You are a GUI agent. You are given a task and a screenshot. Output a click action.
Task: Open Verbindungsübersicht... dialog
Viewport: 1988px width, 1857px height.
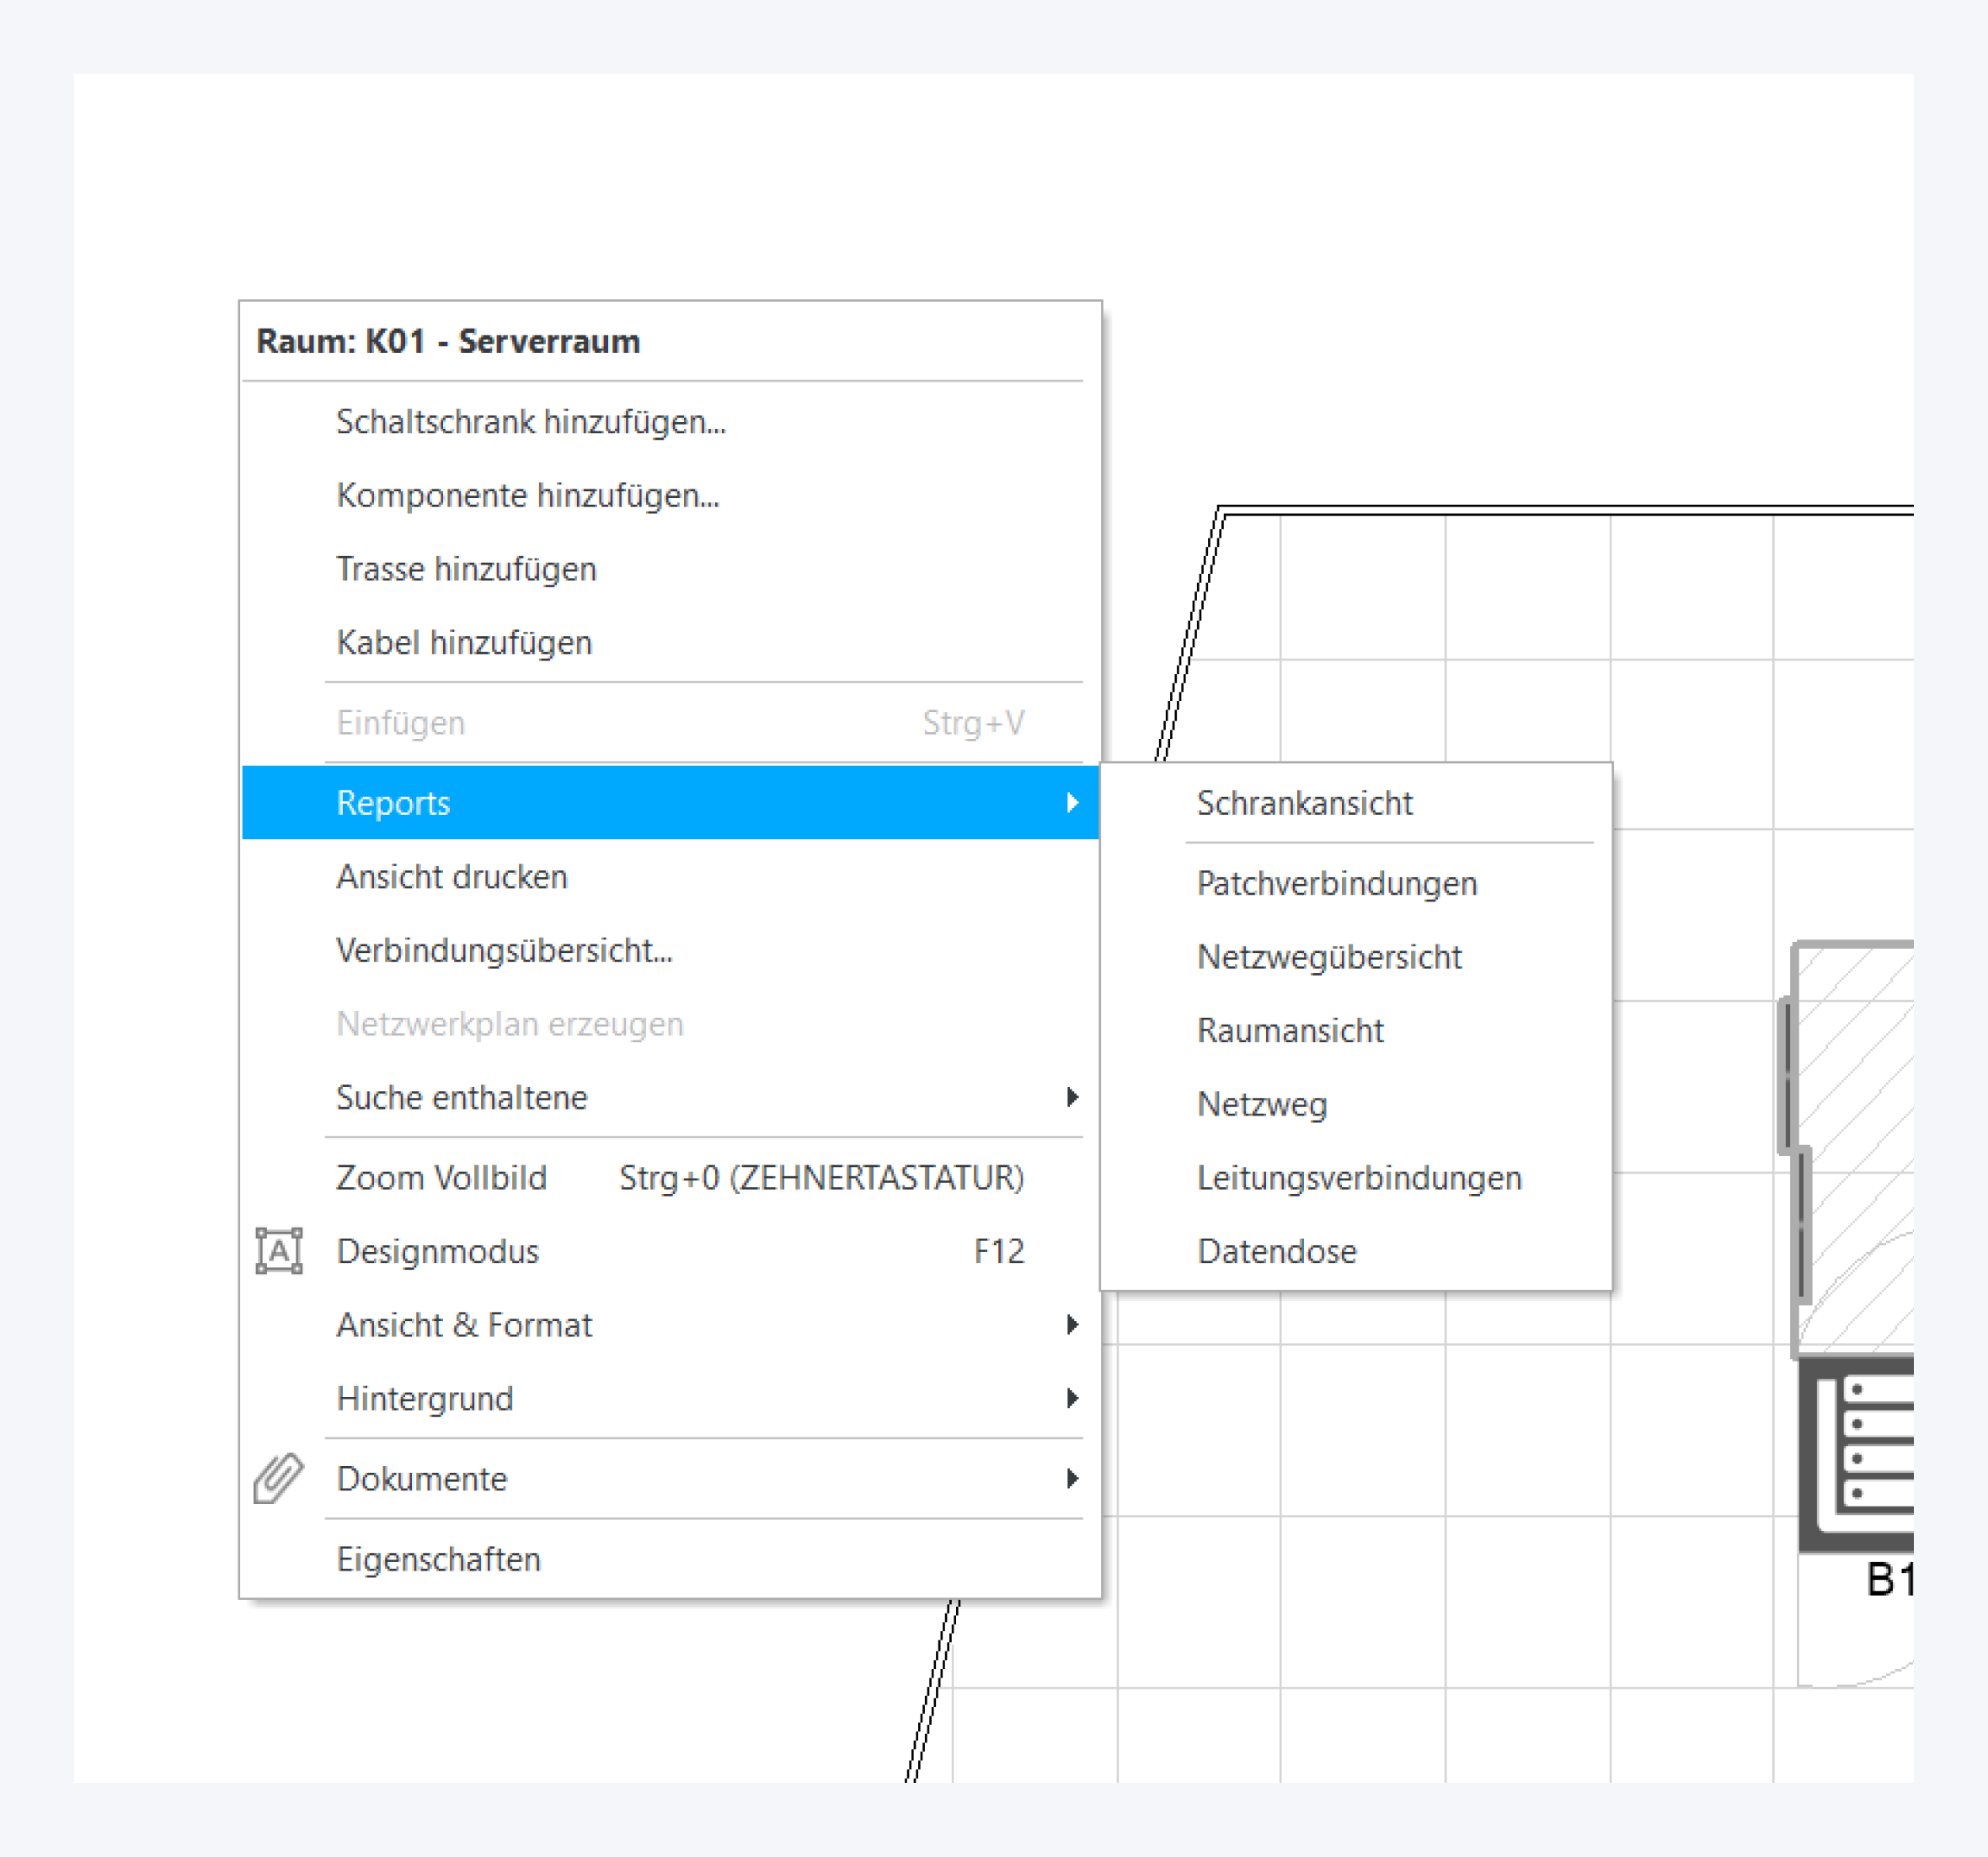coord(504,950)
